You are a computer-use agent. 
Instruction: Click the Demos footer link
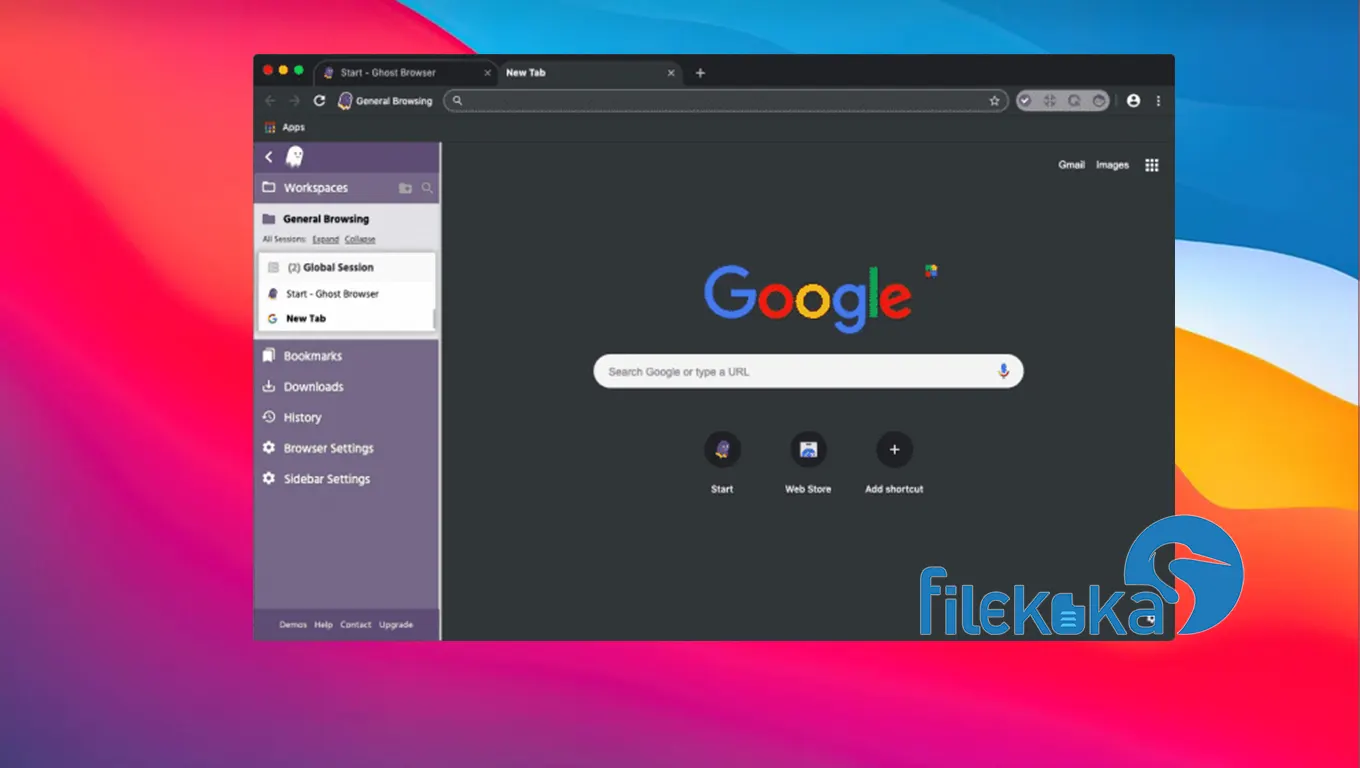point(293,625)
